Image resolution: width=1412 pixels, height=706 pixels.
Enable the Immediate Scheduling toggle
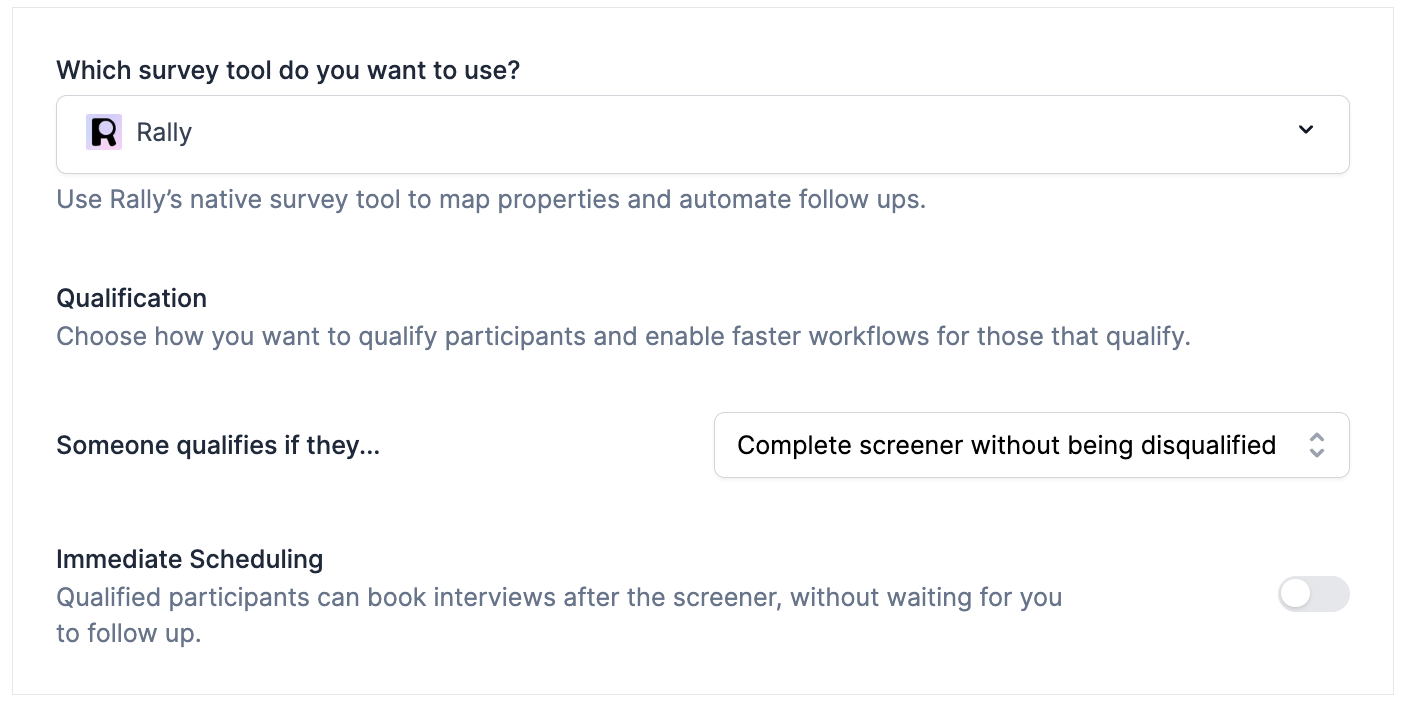pos(1313,595)
